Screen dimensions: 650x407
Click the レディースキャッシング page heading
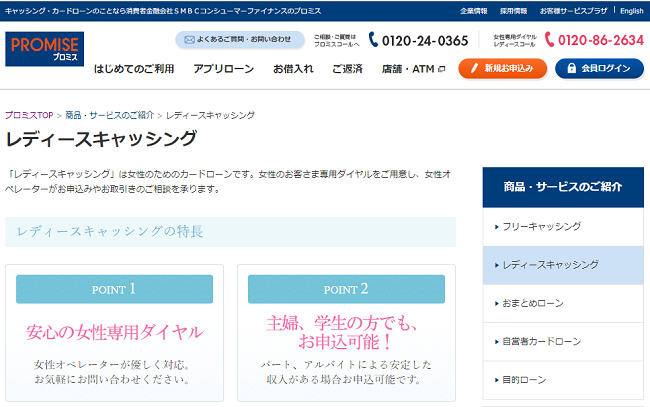(x=101, y=139)
